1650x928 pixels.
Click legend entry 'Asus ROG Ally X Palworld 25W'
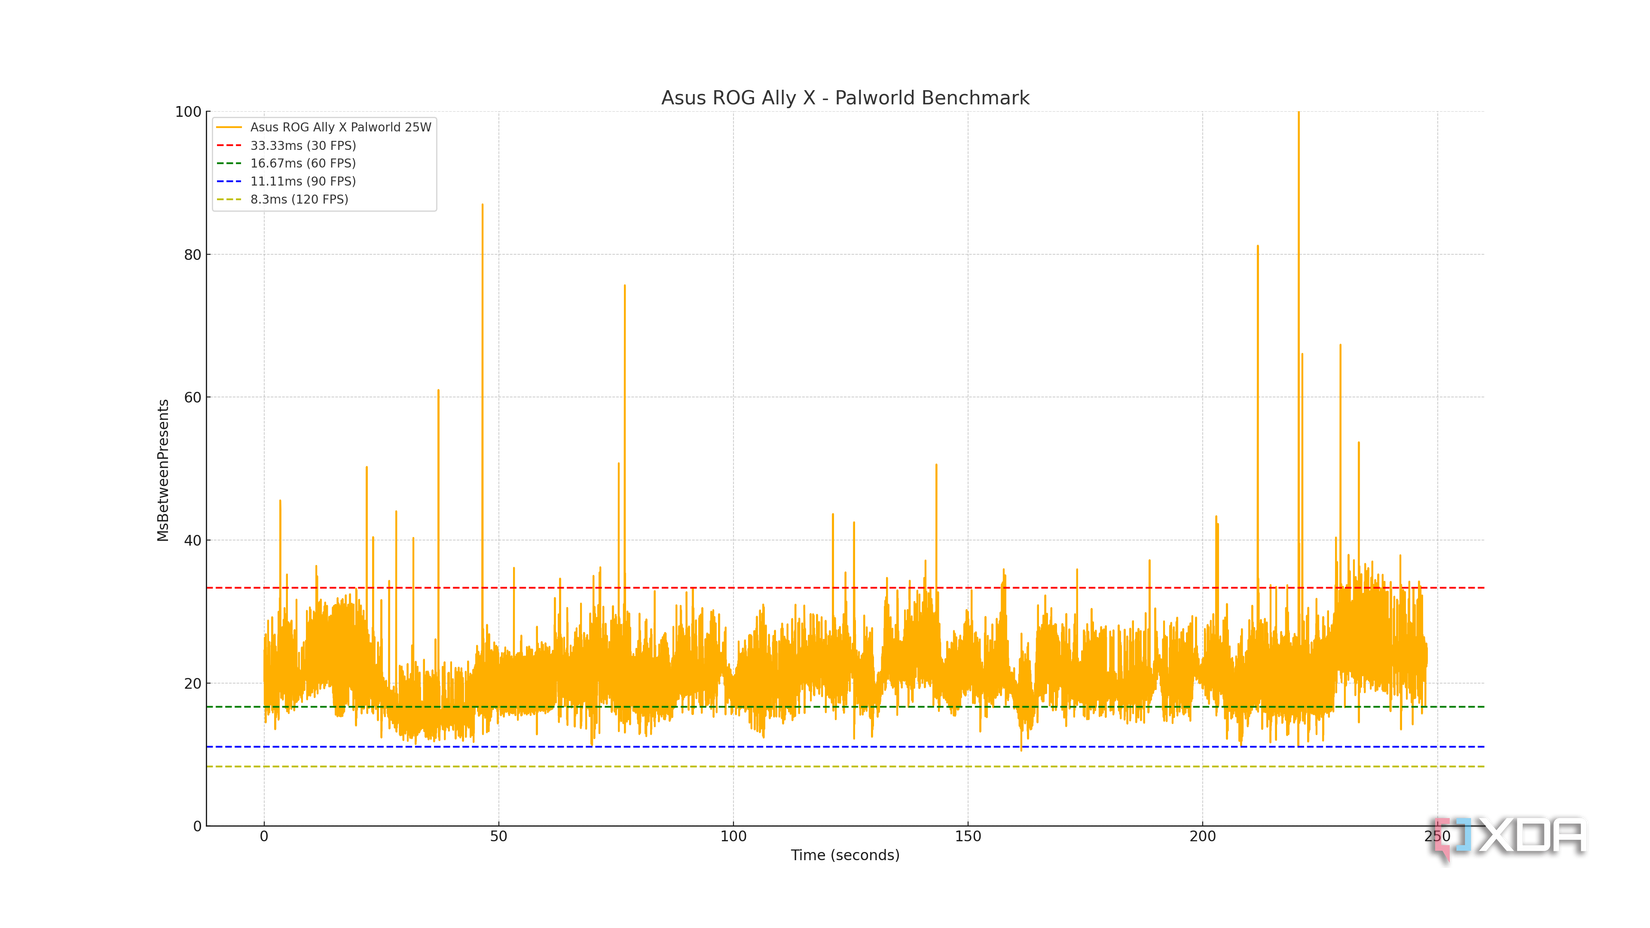[x=341, y=127]
